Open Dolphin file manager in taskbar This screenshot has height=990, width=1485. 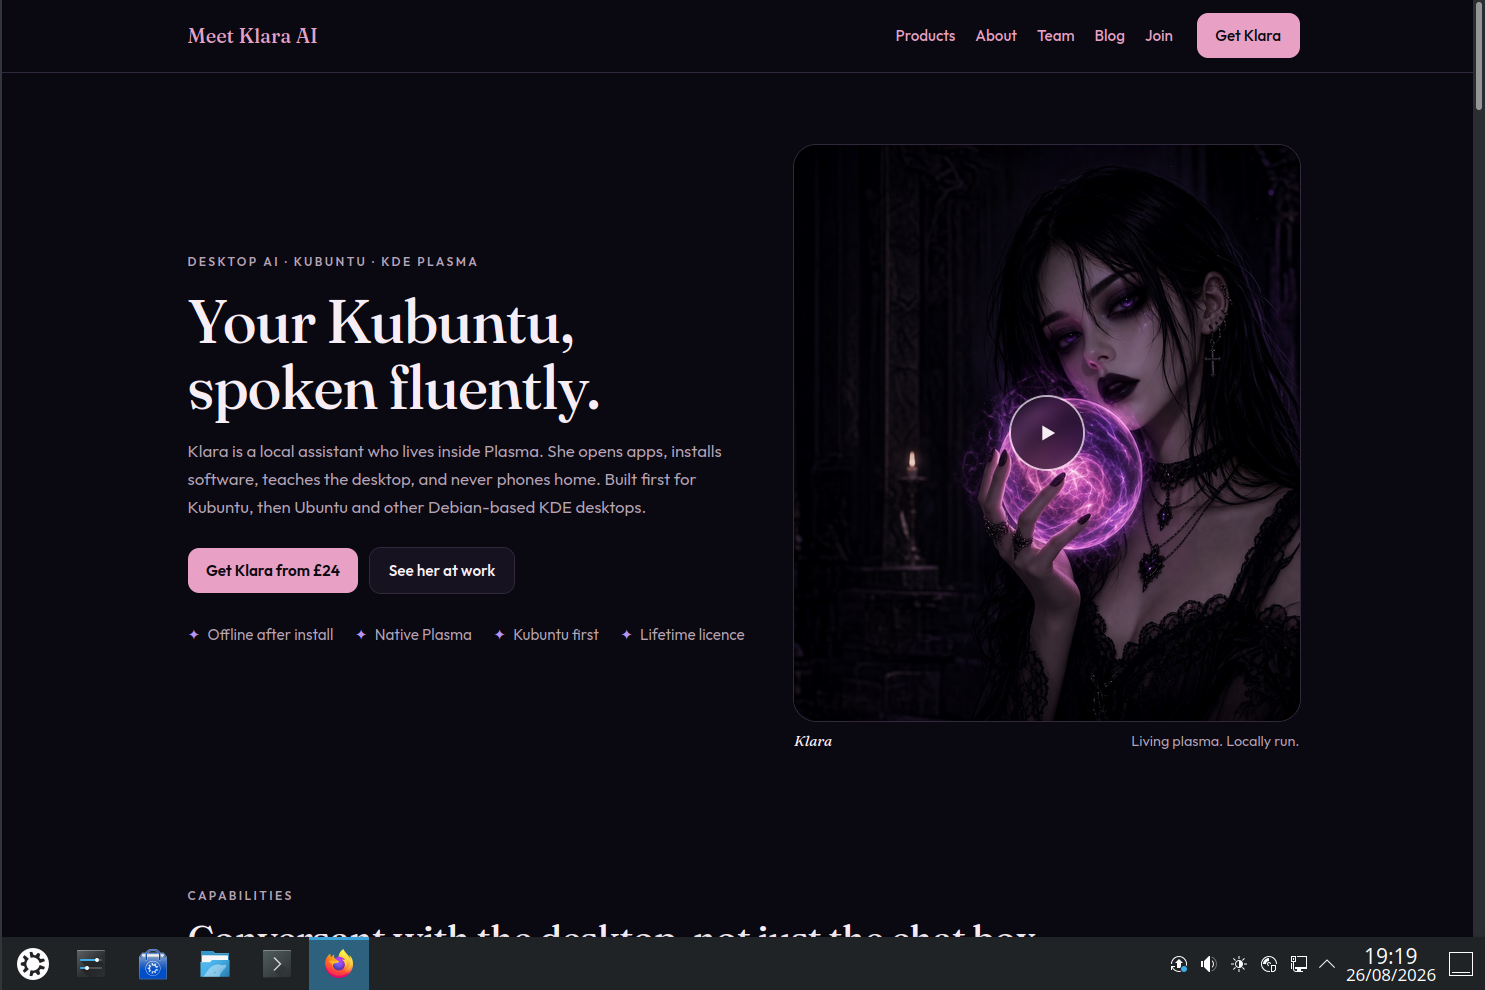(215, 964)
